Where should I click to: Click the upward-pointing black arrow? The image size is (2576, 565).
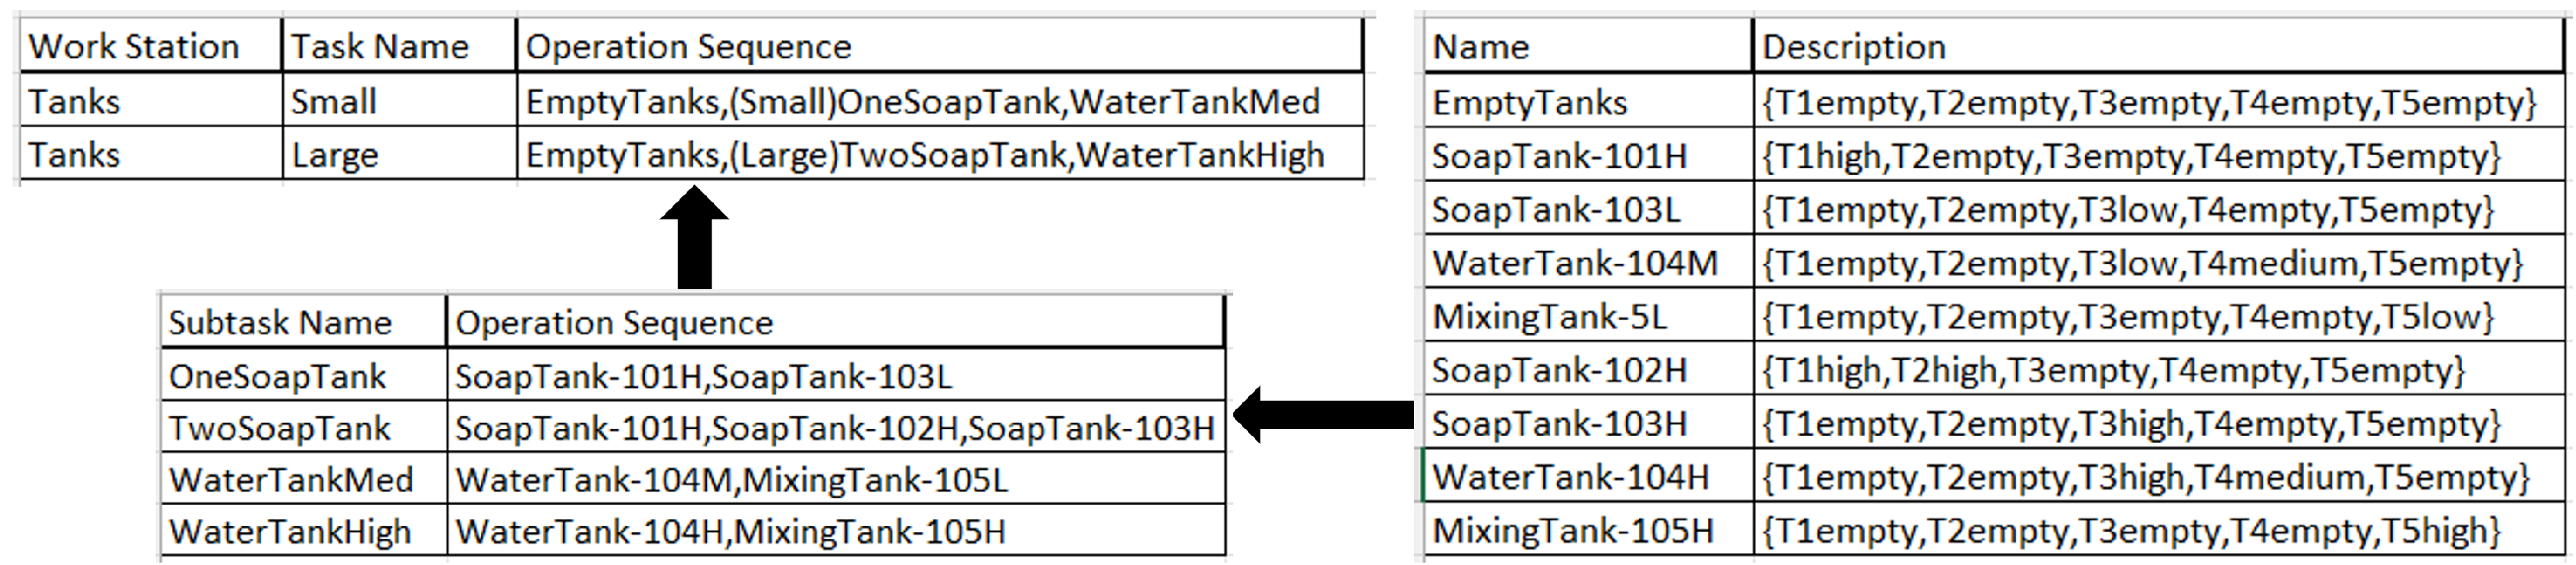pos(694,238)
